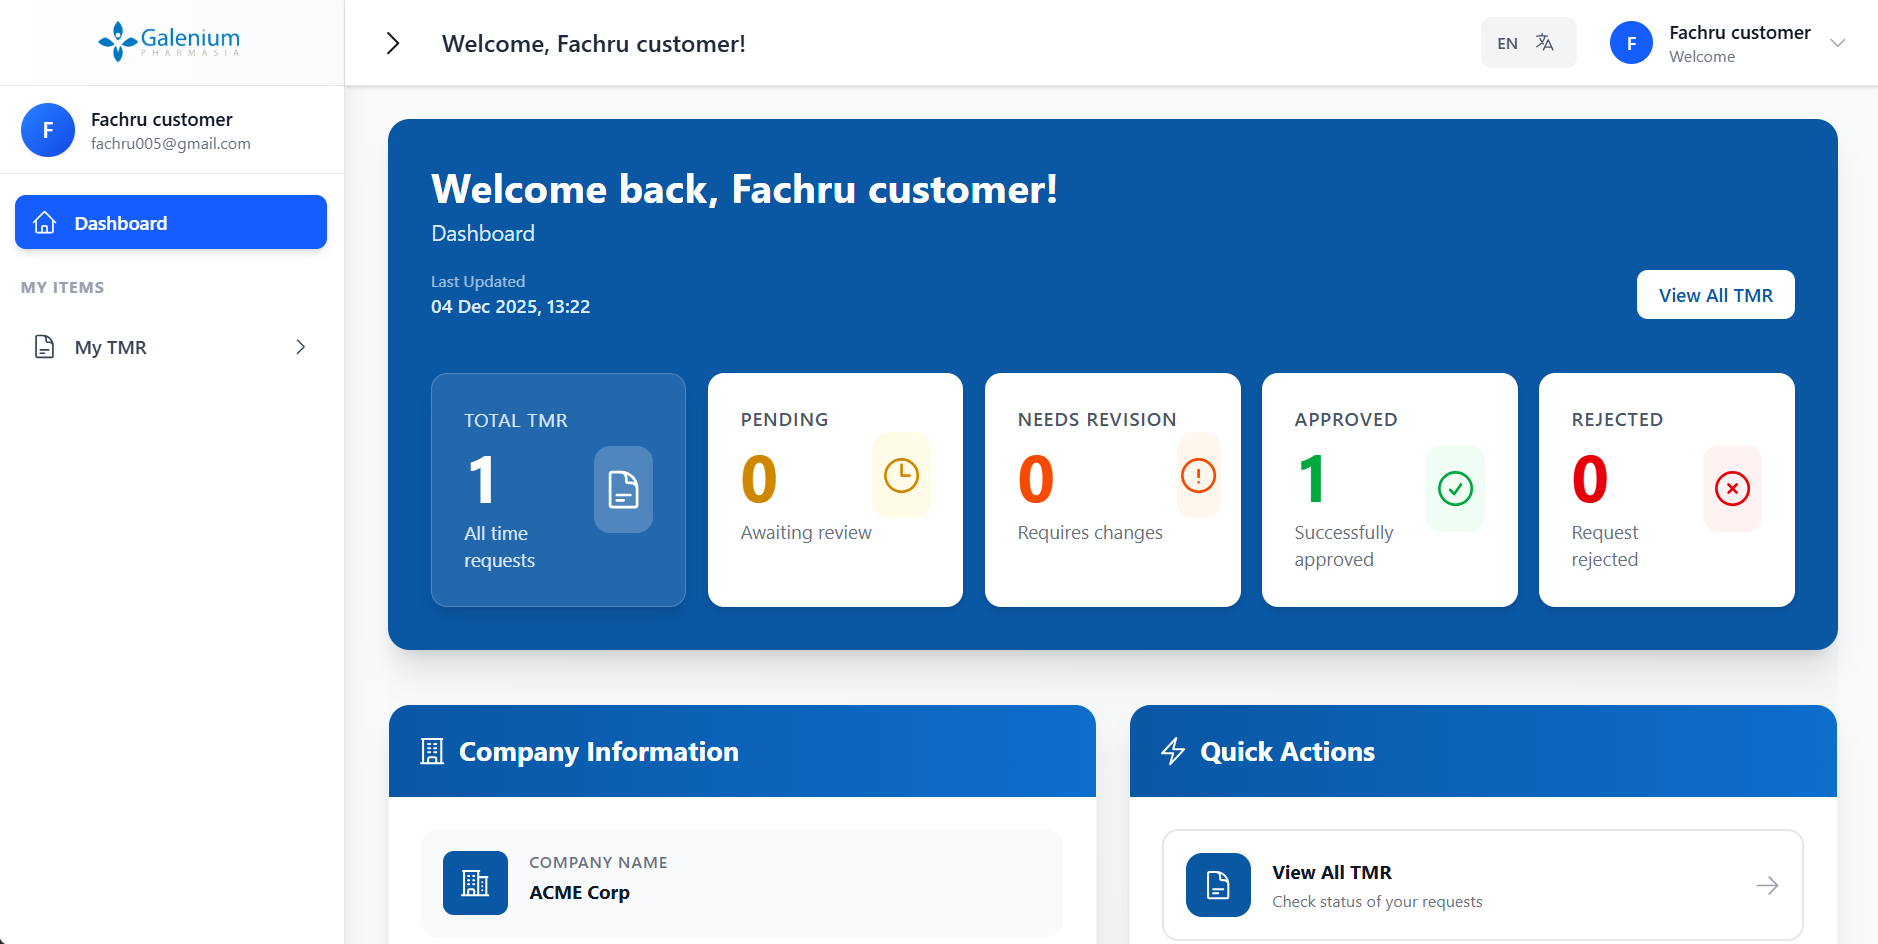Click the View All TMR button
The image size is (1878, 944).
point(1714,294)
